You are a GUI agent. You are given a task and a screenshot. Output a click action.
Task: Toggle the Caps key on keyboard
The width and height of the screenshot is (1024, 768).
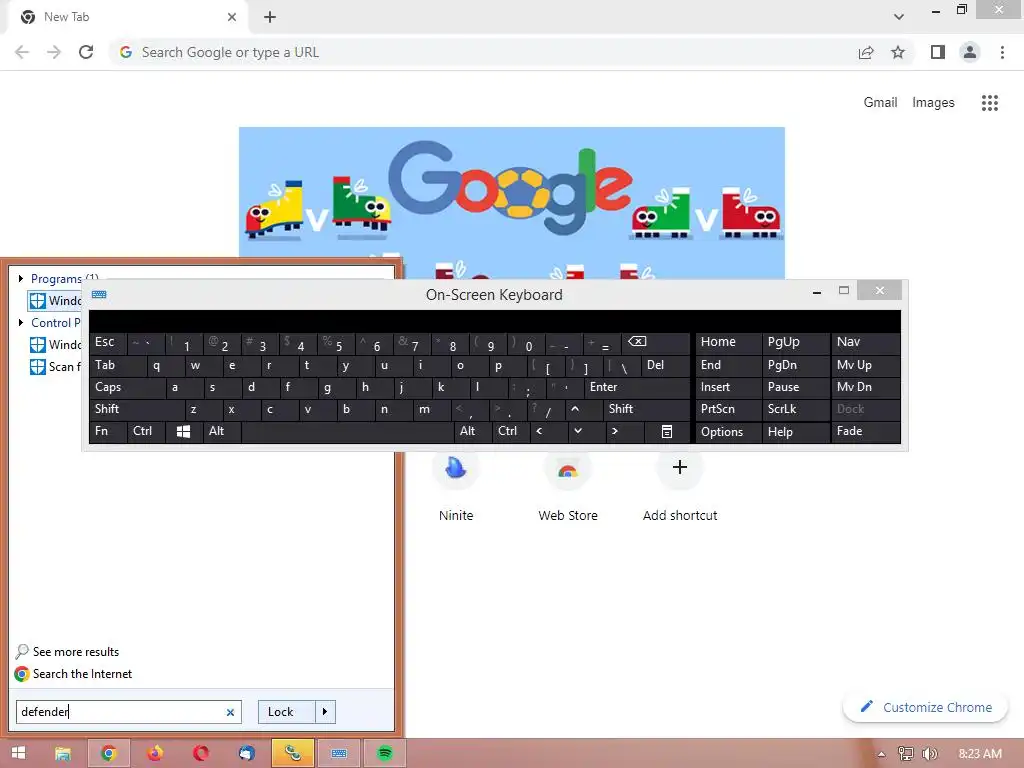[127, 387]
